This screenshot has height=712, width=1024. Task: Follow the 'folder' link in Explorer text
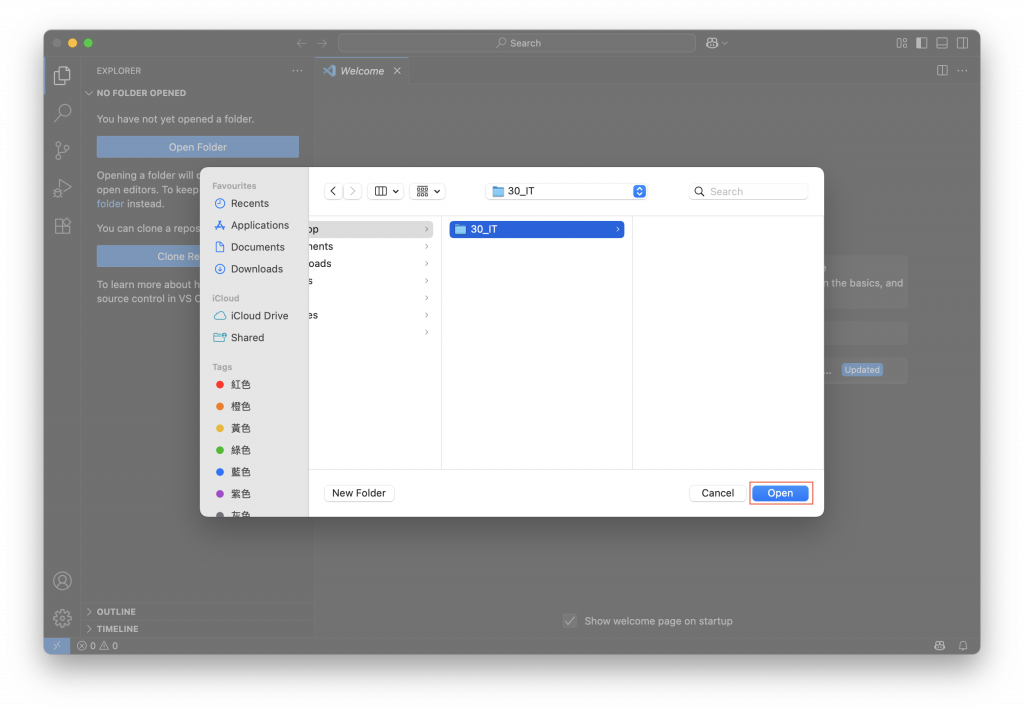coord(110,204)
